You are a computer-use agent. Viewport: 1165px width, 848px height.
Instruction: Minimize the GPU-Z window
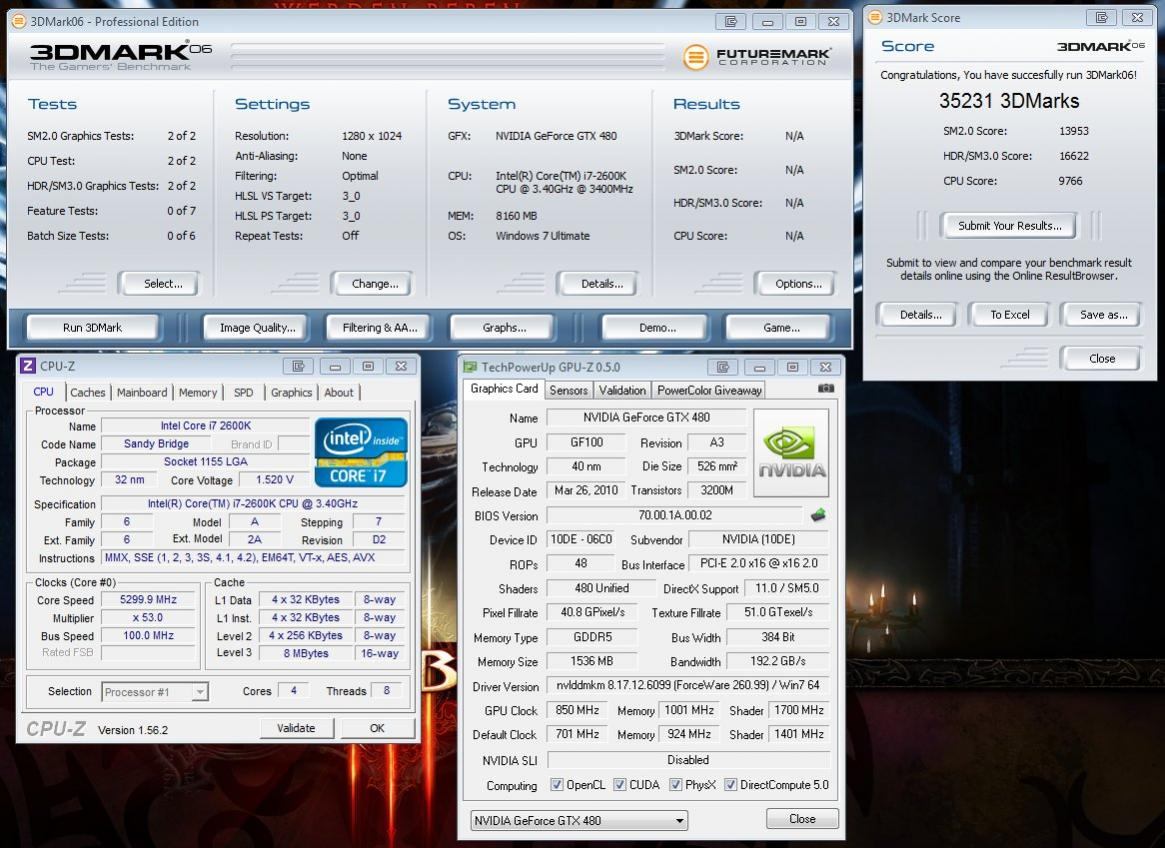tap(759, 366)
